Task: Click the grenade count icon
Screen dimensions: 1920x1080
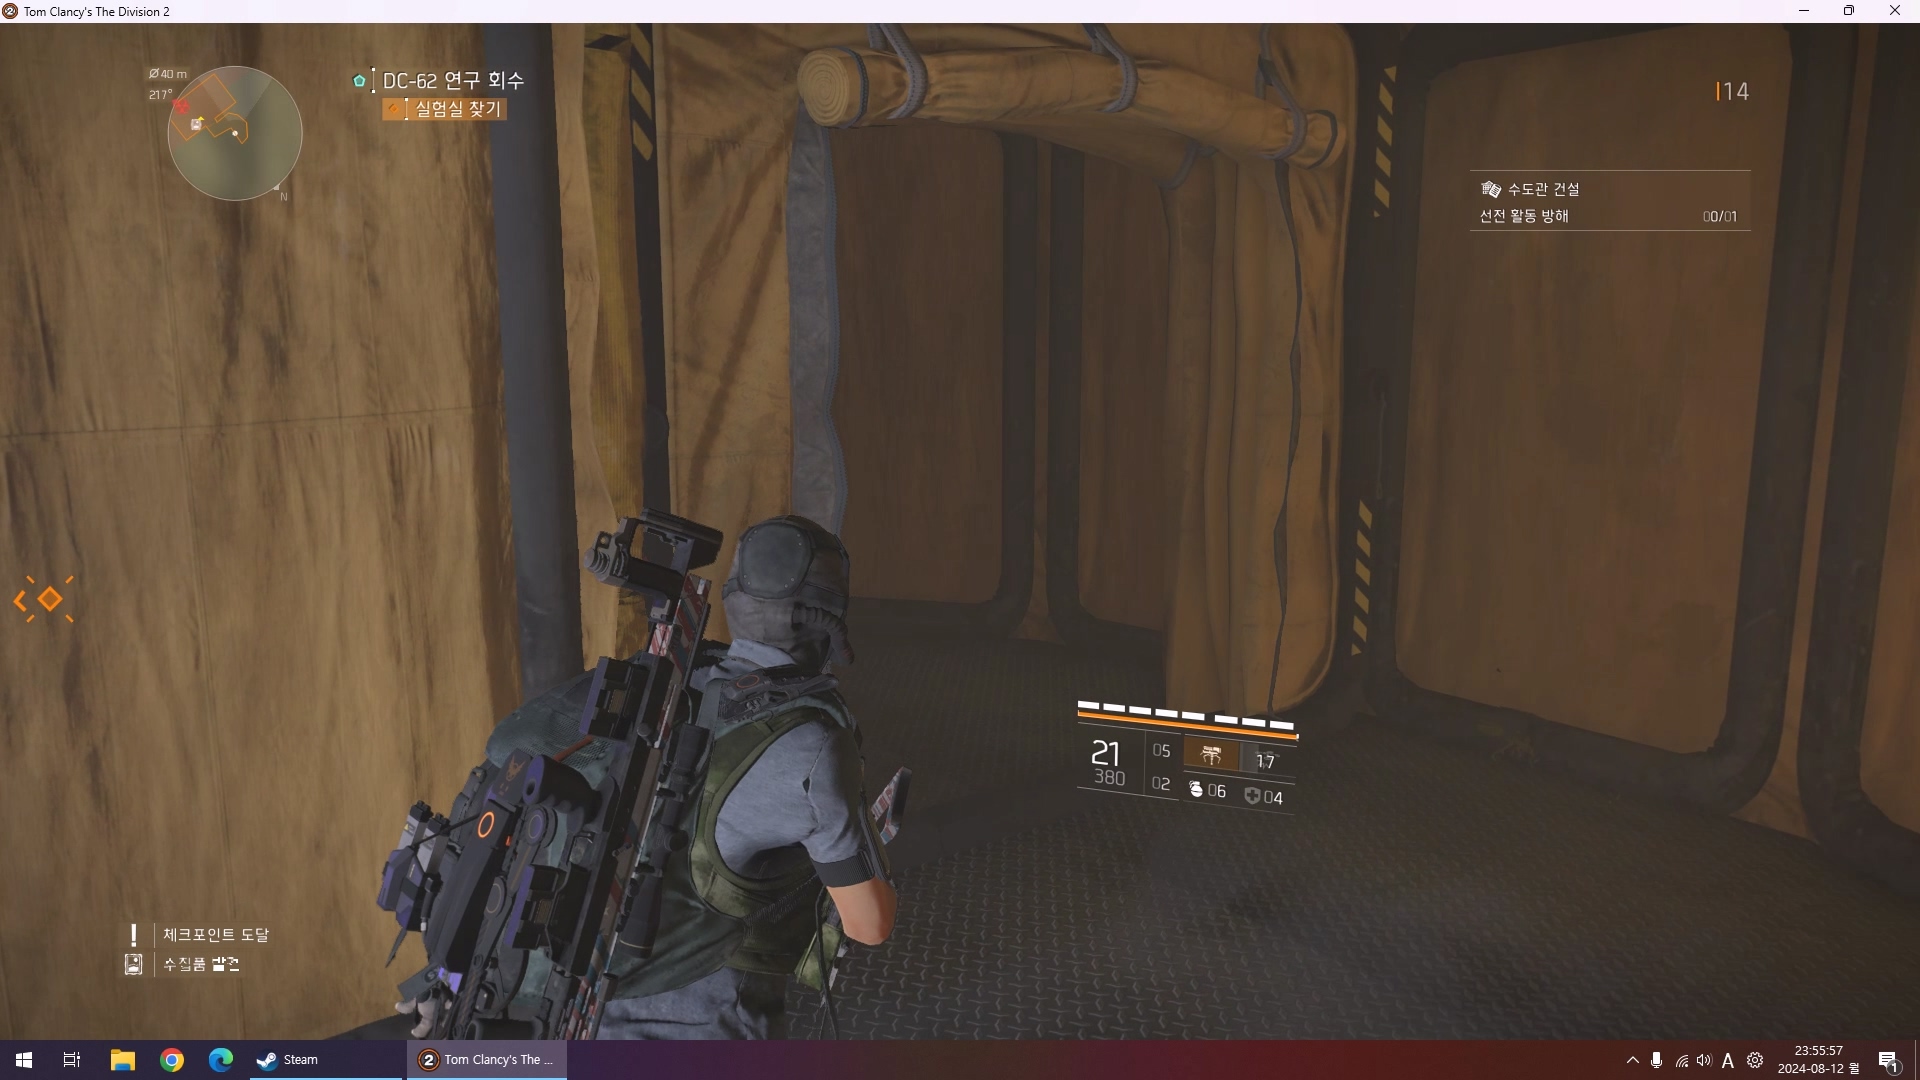Action: 1196,790
